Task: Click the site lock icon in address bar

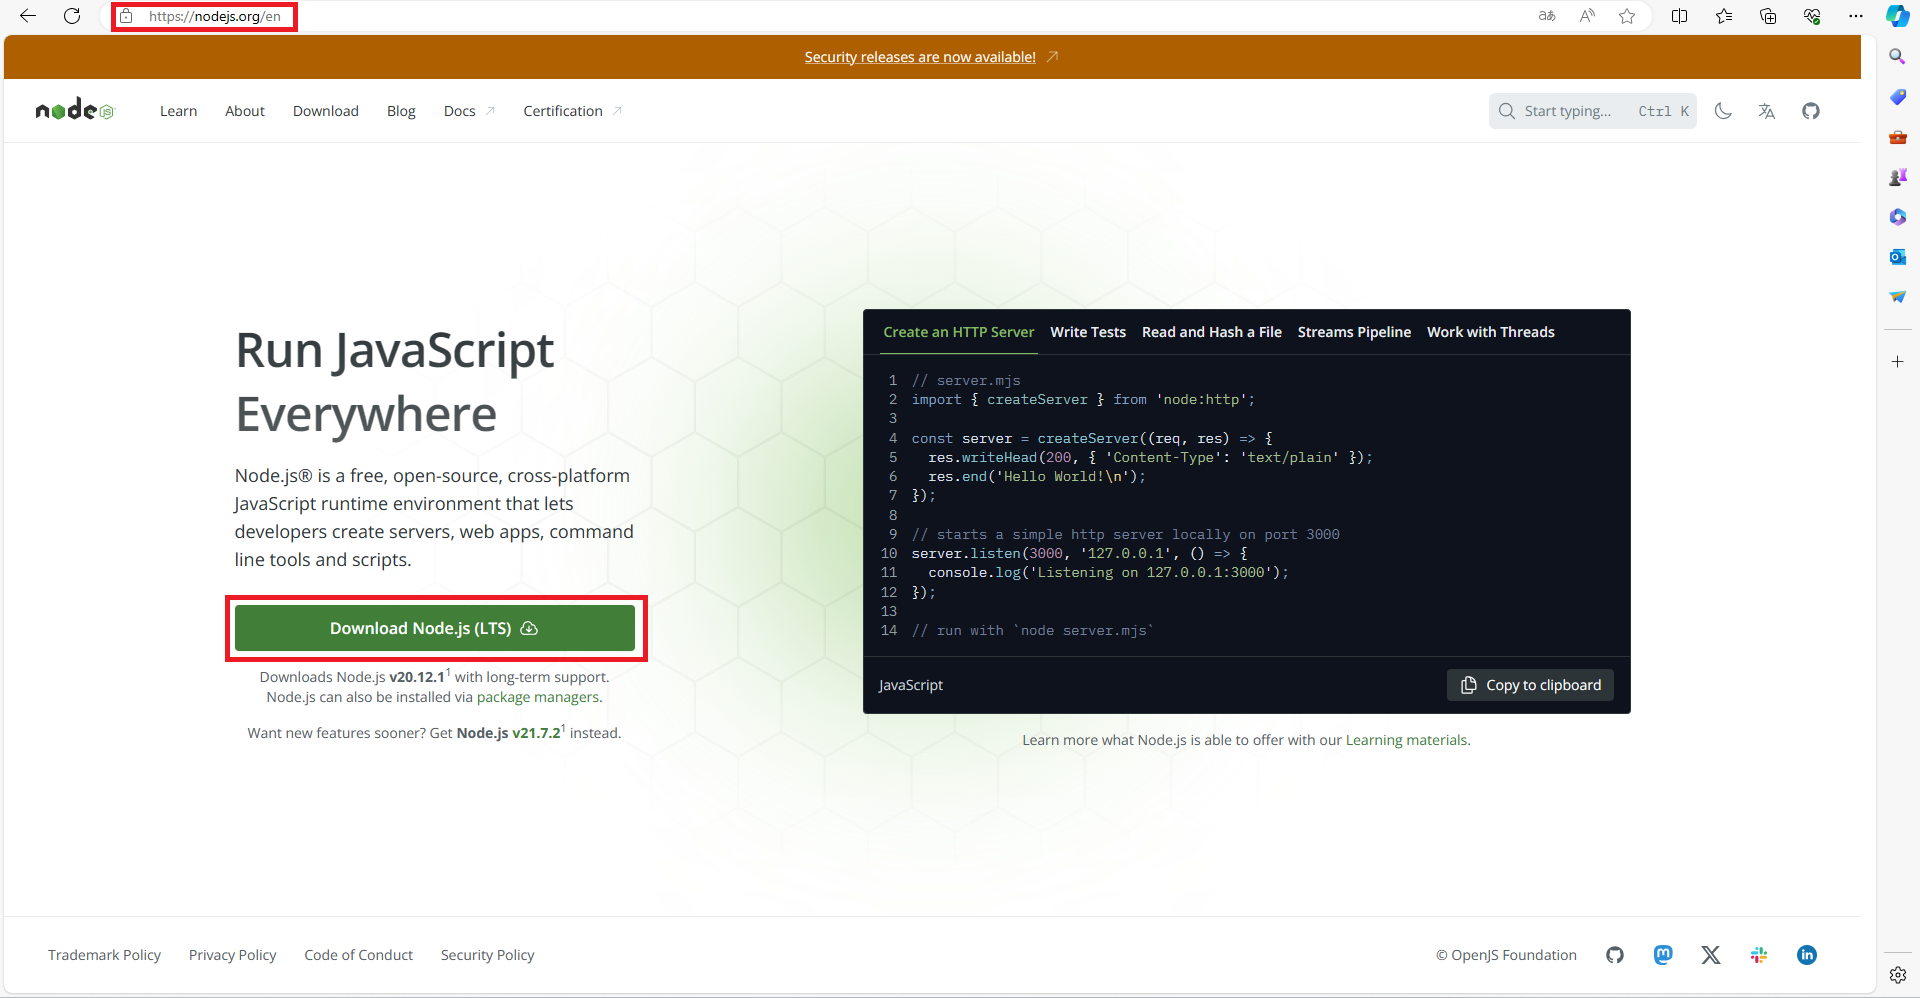Action: 127,16
